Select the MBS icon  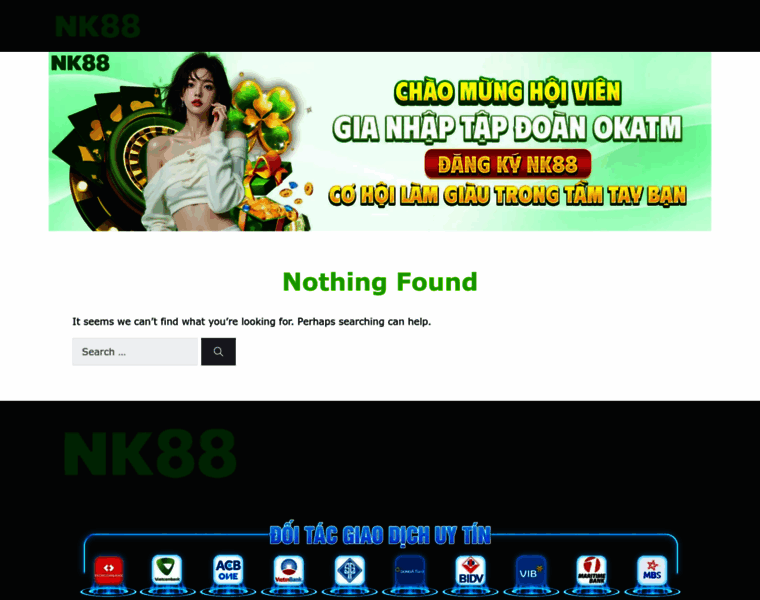[x=652, y=570]
